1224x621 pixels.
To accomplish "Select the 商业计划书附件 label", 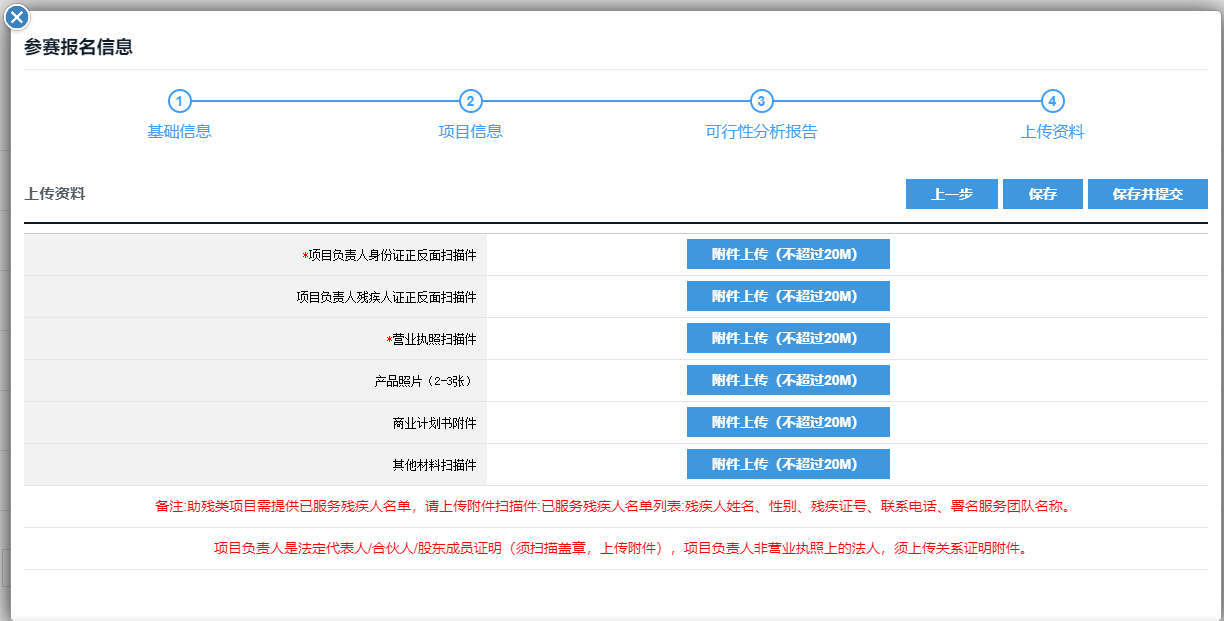I will click(x=435, y=423).
